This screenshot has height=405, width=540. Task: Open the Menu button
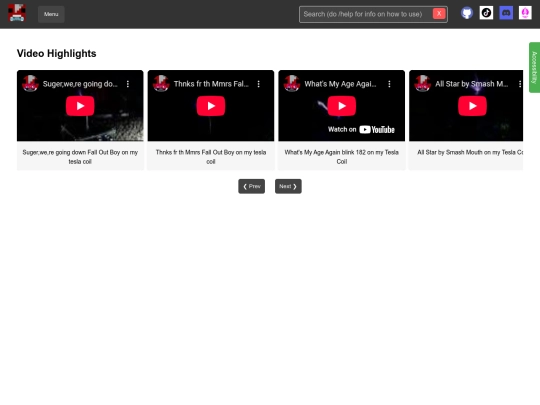click(51, 14)
